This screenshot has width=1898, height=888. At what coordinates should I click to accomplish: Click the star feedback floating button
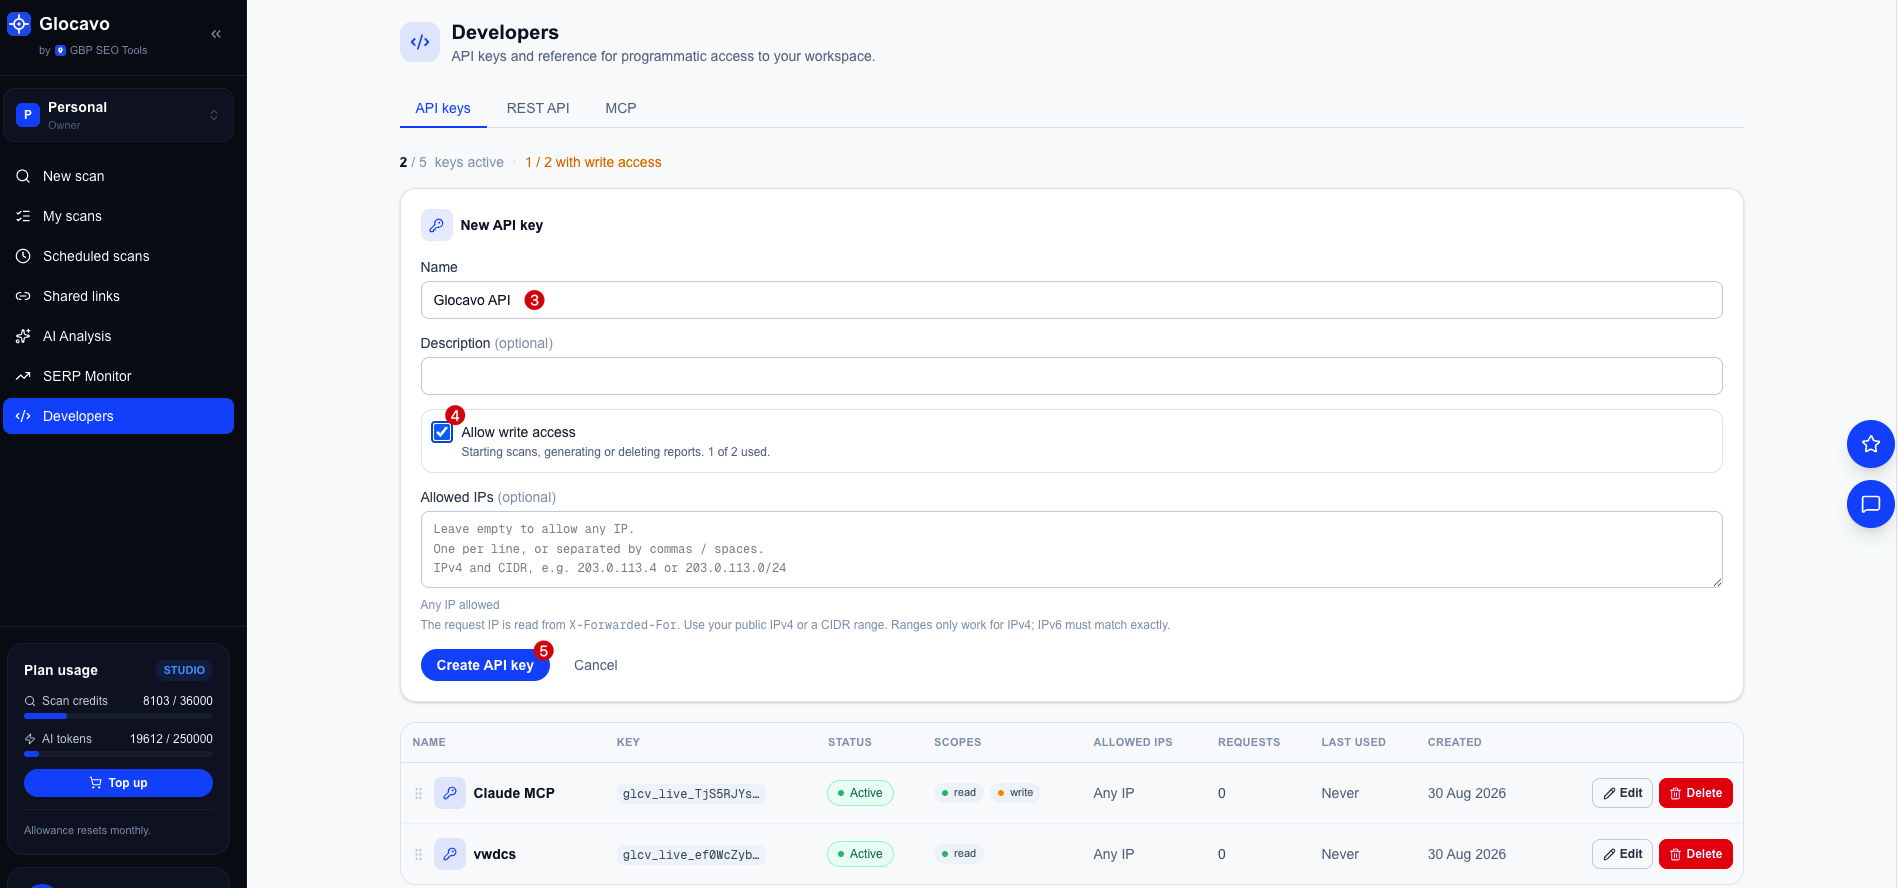tap(1871, 444)
